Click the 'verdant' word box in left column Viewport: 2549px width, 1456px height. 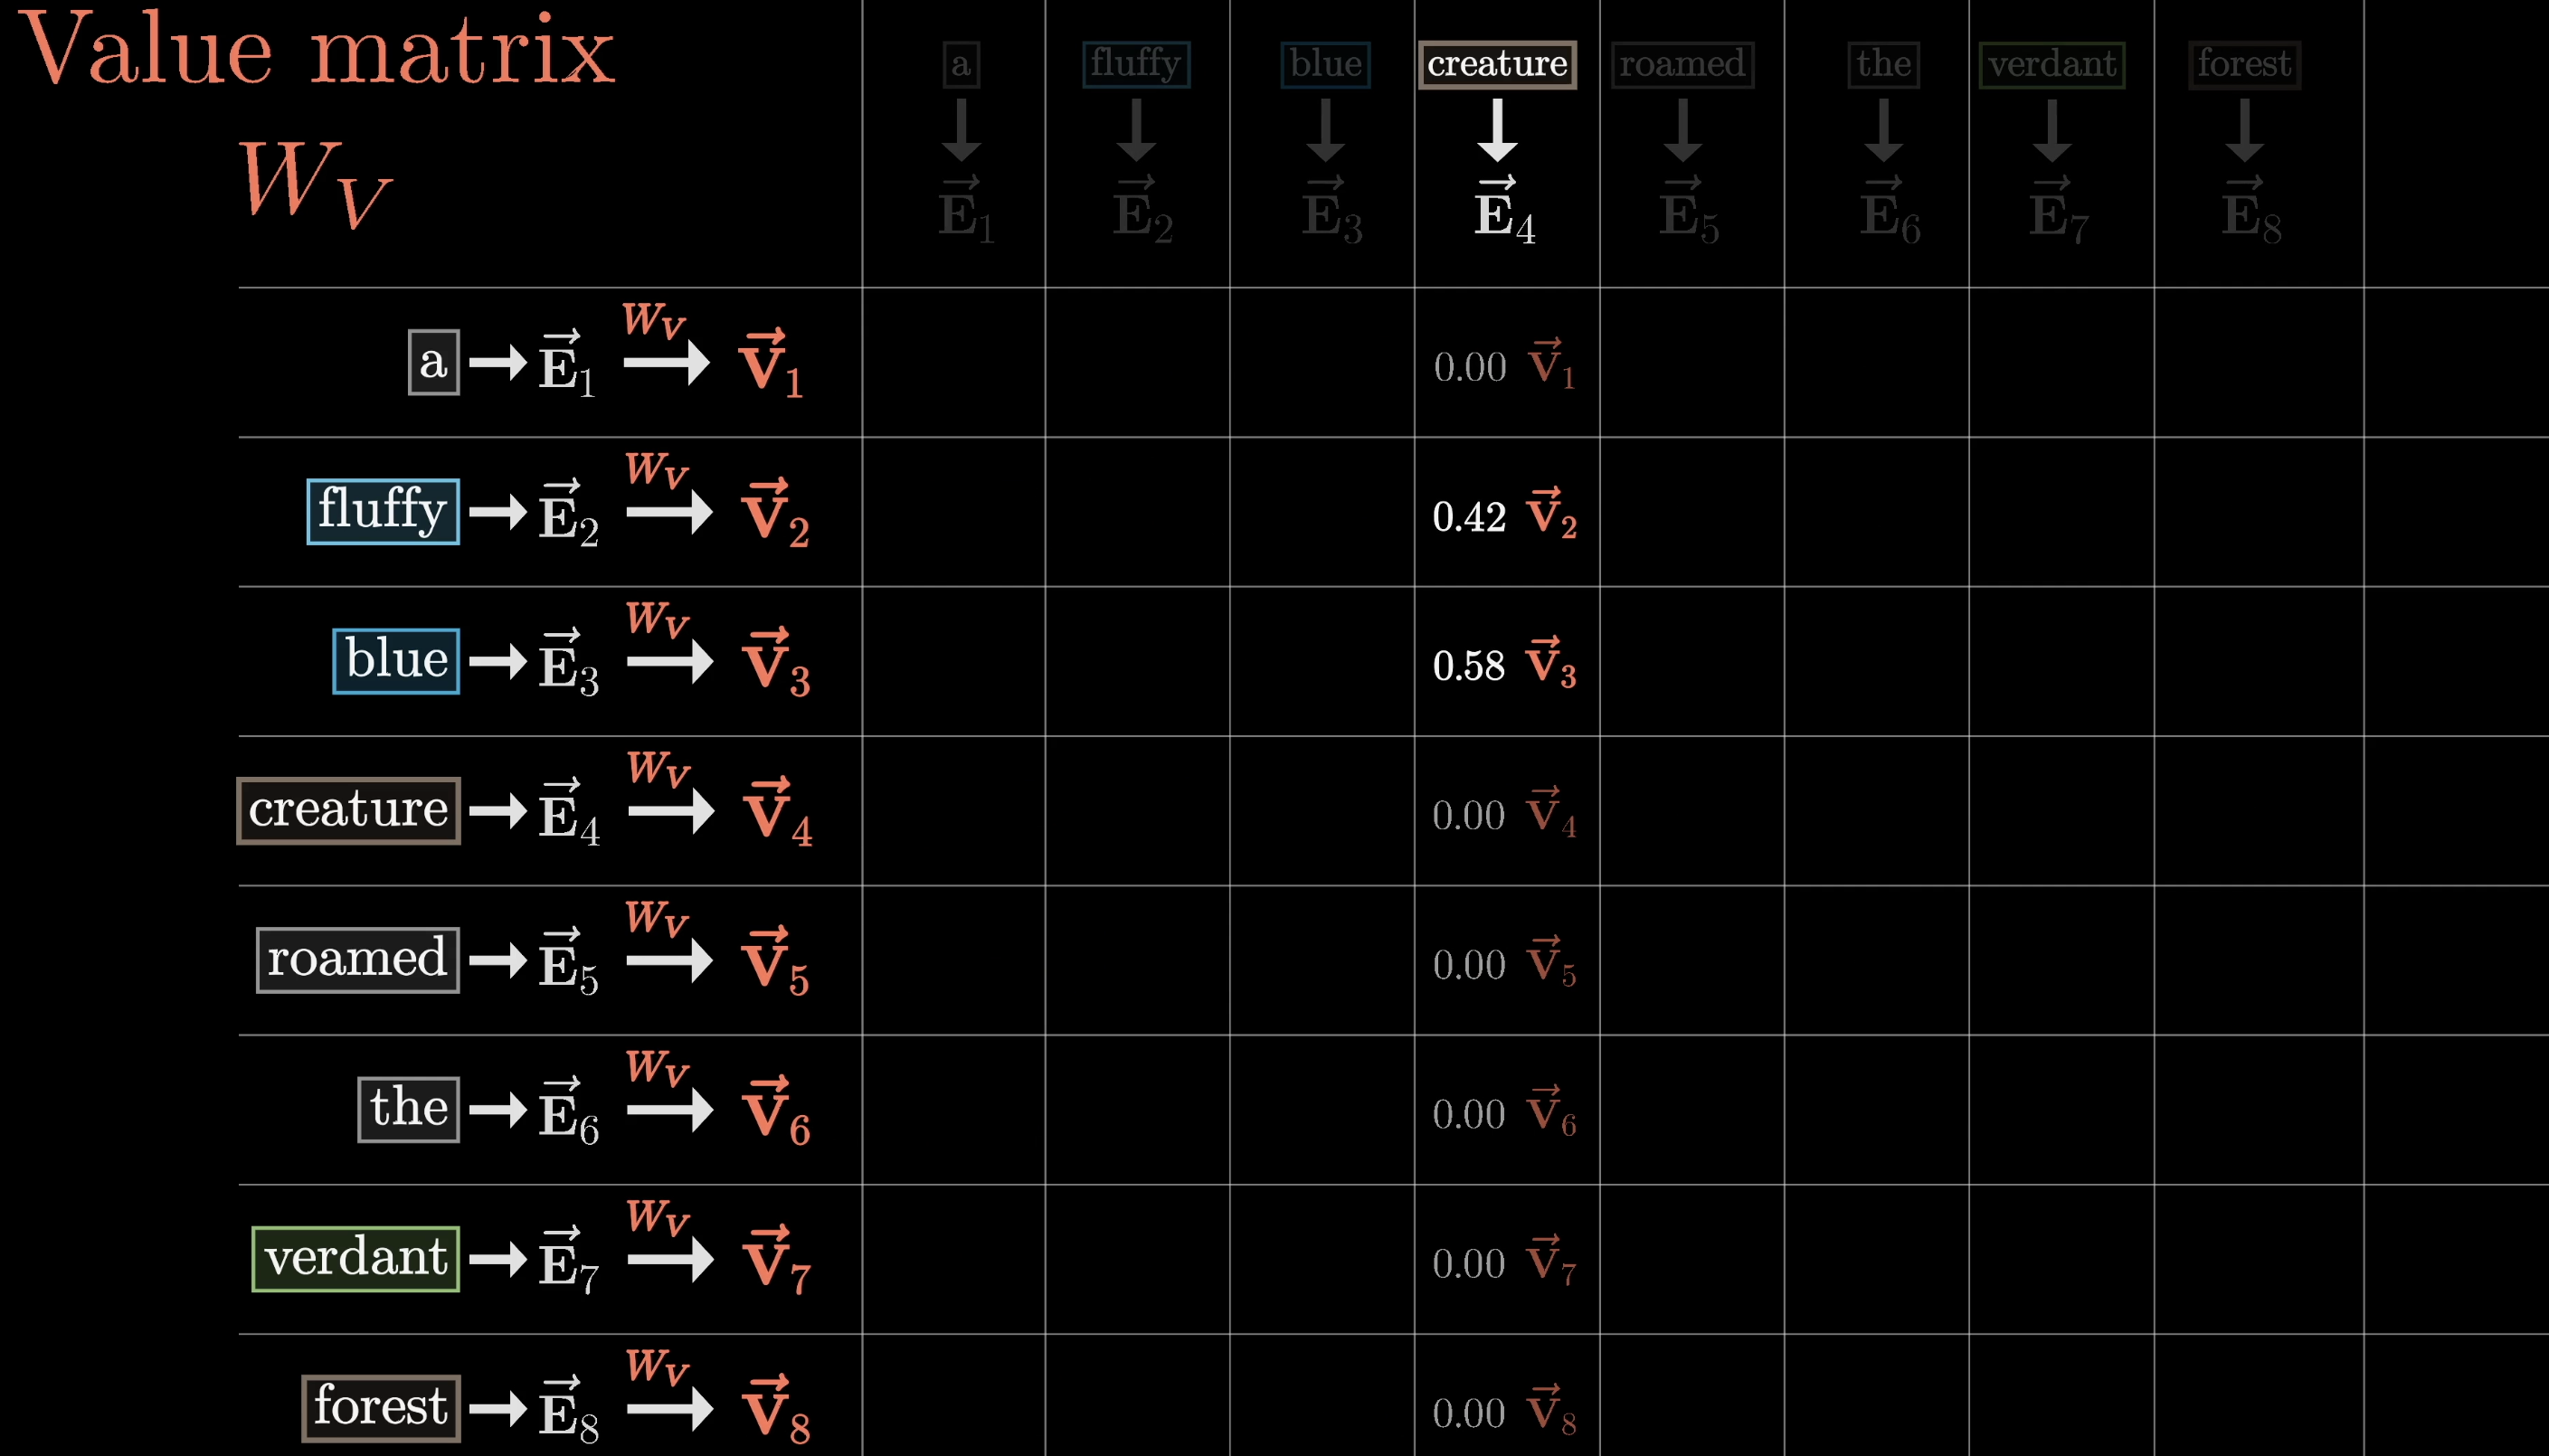coord(356,1258)
